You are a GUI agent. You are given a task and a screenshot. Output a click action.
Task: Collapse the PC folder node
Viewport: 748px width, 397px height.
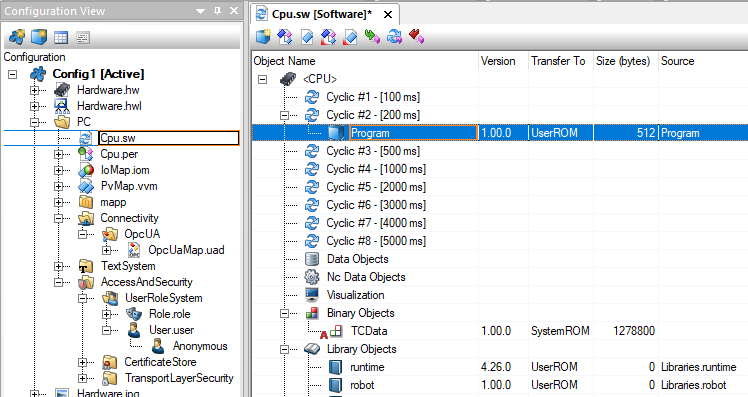tap(34, 122)
